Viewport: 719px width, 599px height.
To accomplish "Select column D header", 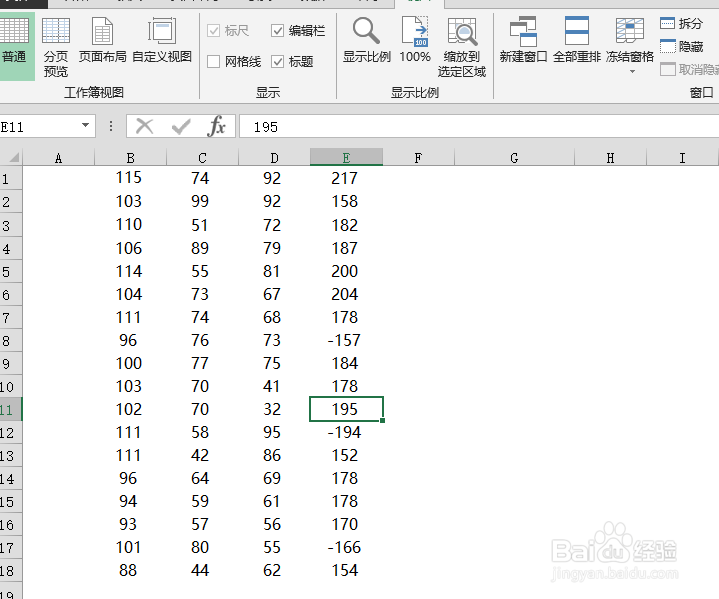I will pos(274,158).
